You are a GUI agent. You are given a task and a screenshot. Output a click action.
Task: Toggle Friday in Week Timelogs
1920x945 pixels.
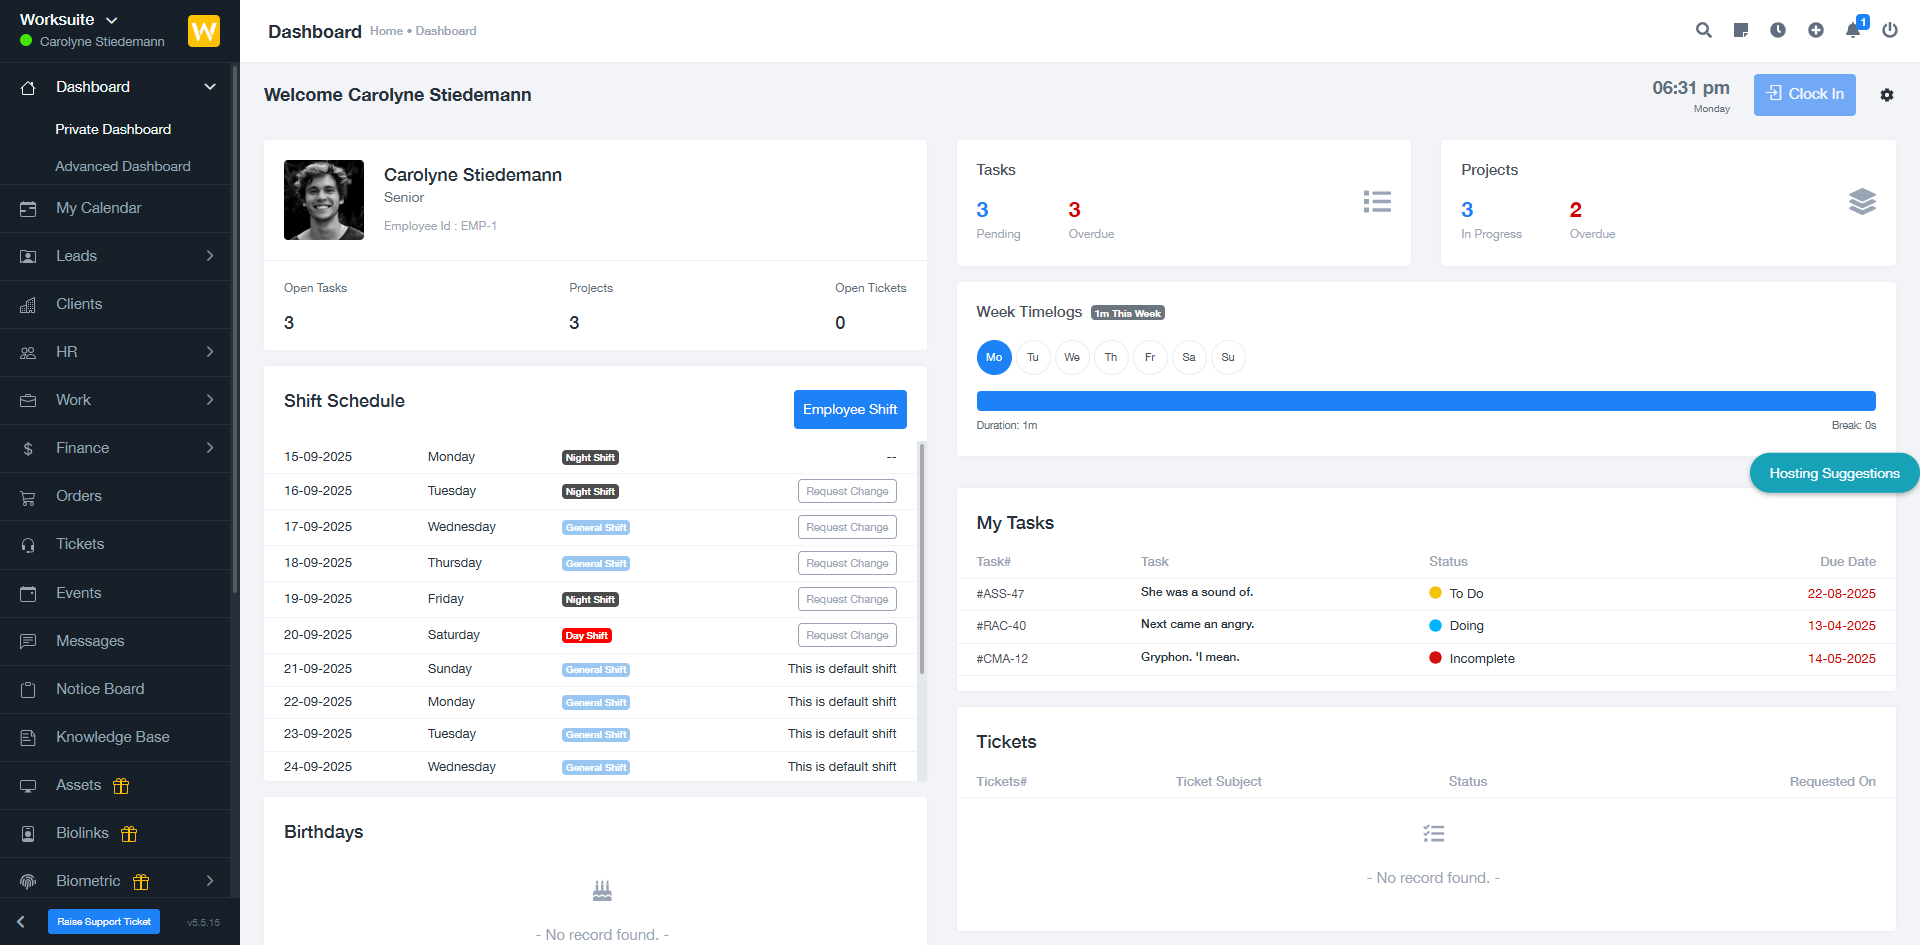1150,357
